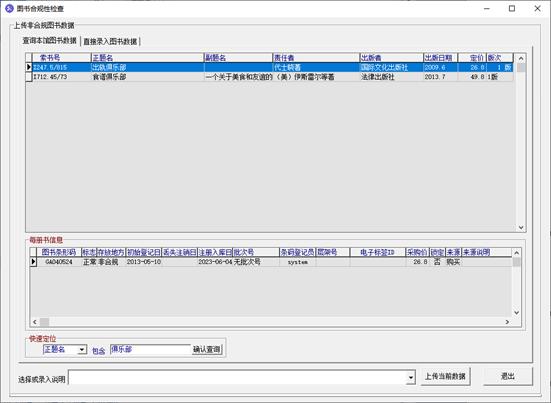Screen dimensions: 551x403
Task: Click the 上传当前数据 button
Action: [445, 377]
